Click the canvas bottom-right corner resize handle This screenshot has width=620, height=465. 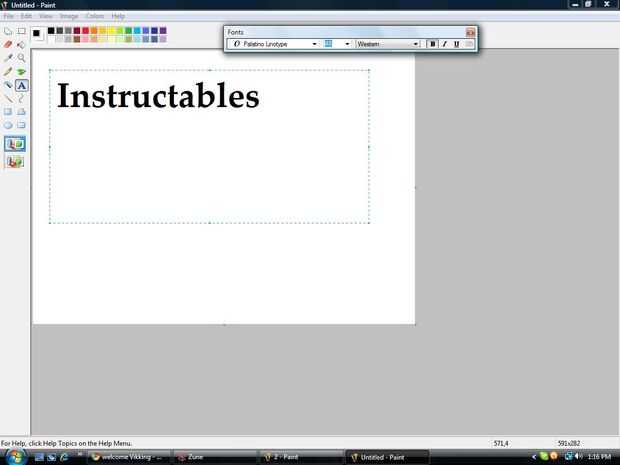tap(415, 325)
